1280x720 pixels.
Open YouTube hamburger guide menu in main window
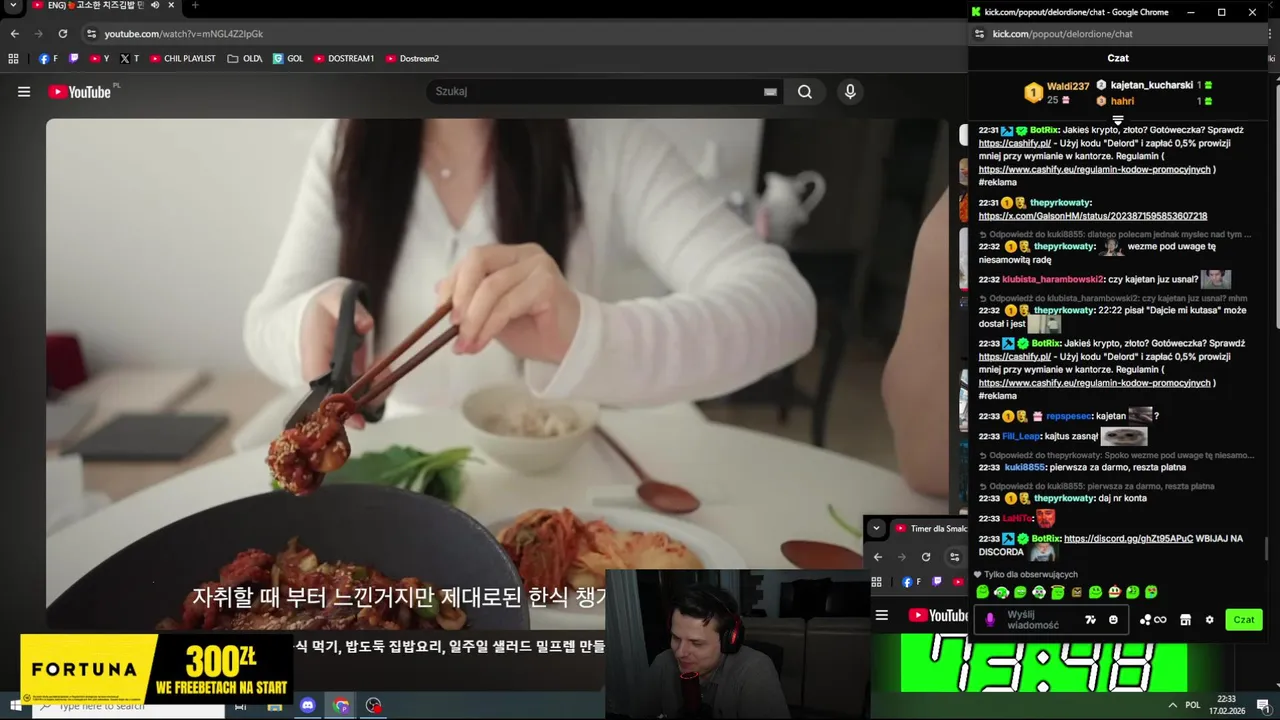pyautogui.click(x=24, y=92)
